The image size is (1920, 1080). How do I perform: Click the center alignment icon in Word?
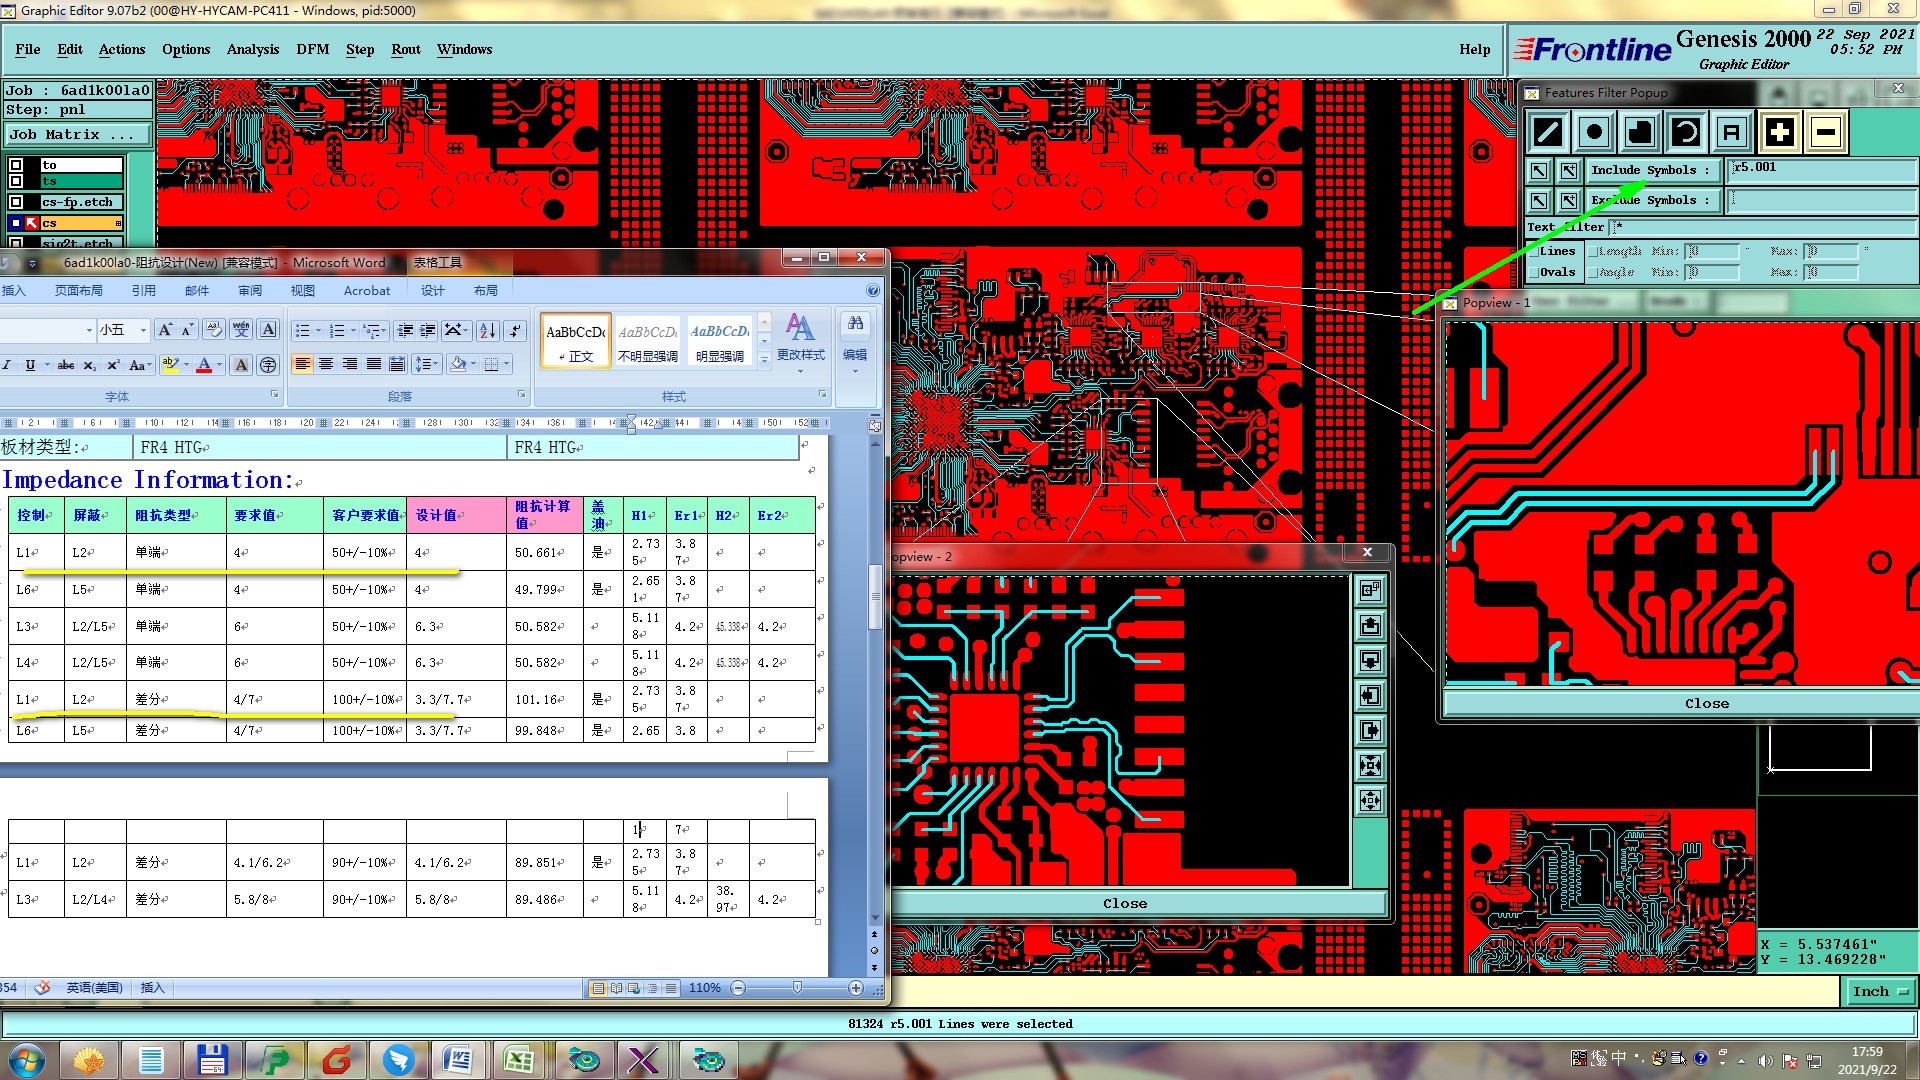click(x=326, y=364)
